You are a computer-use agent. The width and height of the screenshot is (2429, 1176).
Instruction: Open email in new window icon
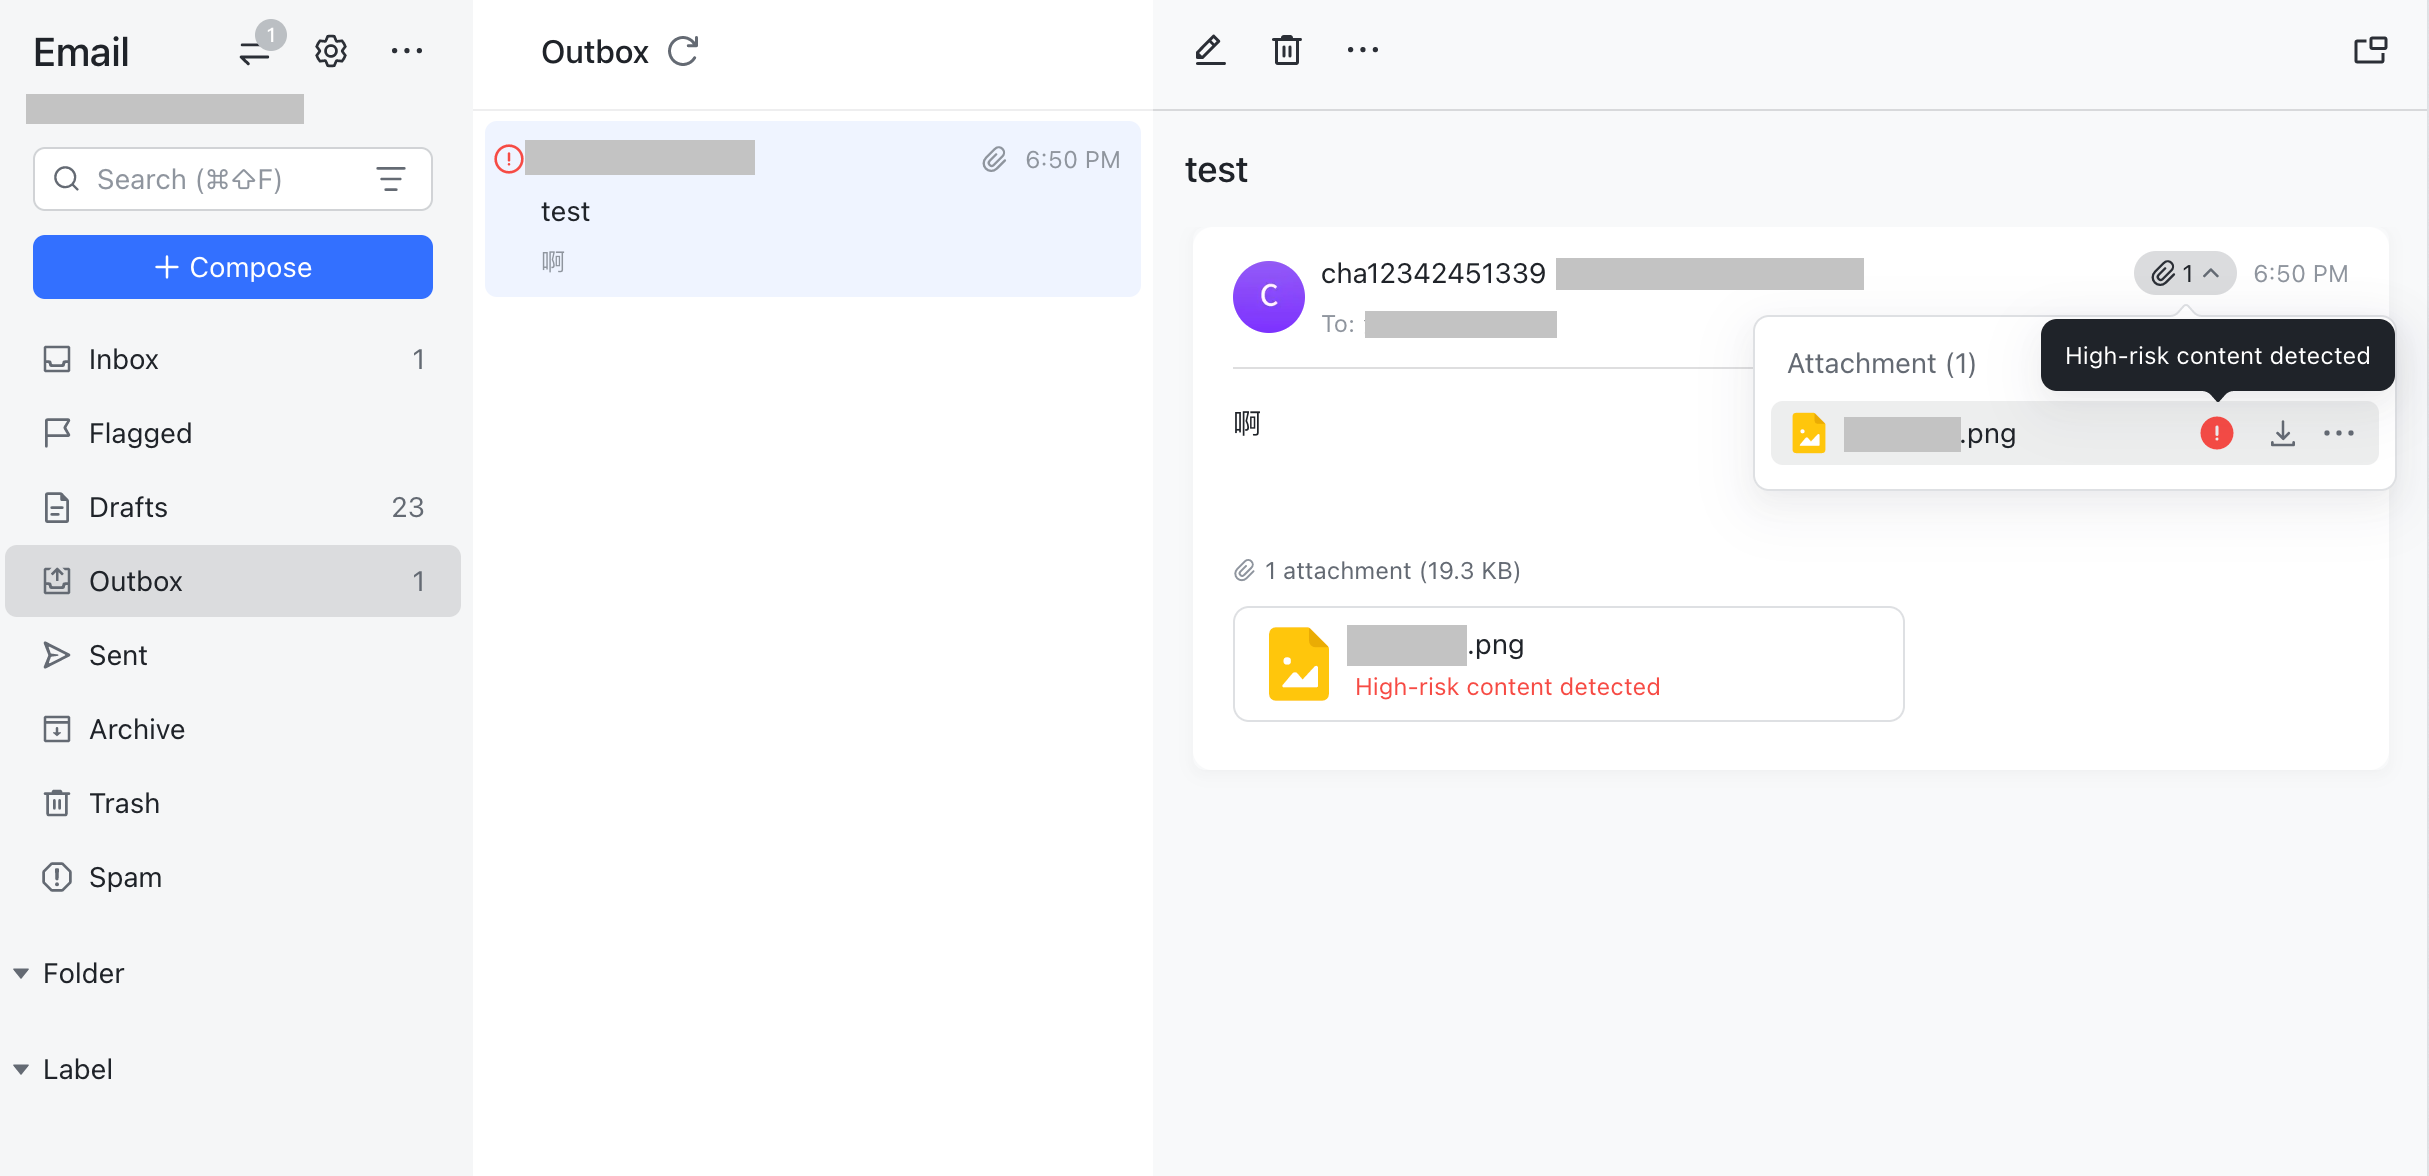[x=2371, y=48]
